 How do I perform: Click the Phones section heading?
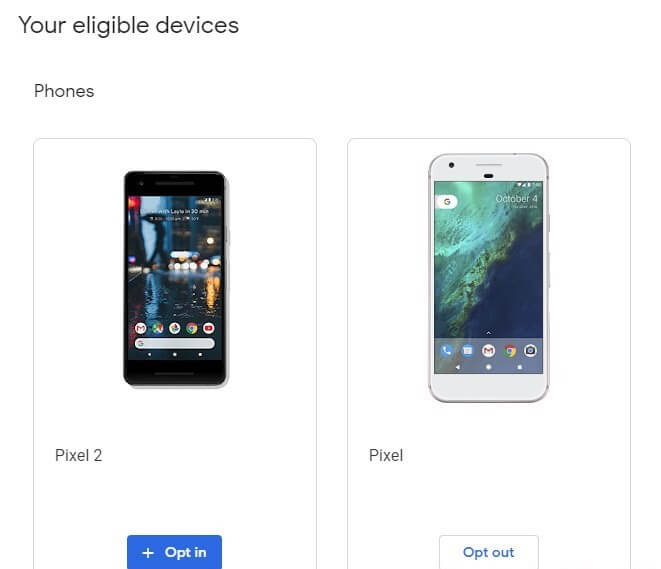64,91
